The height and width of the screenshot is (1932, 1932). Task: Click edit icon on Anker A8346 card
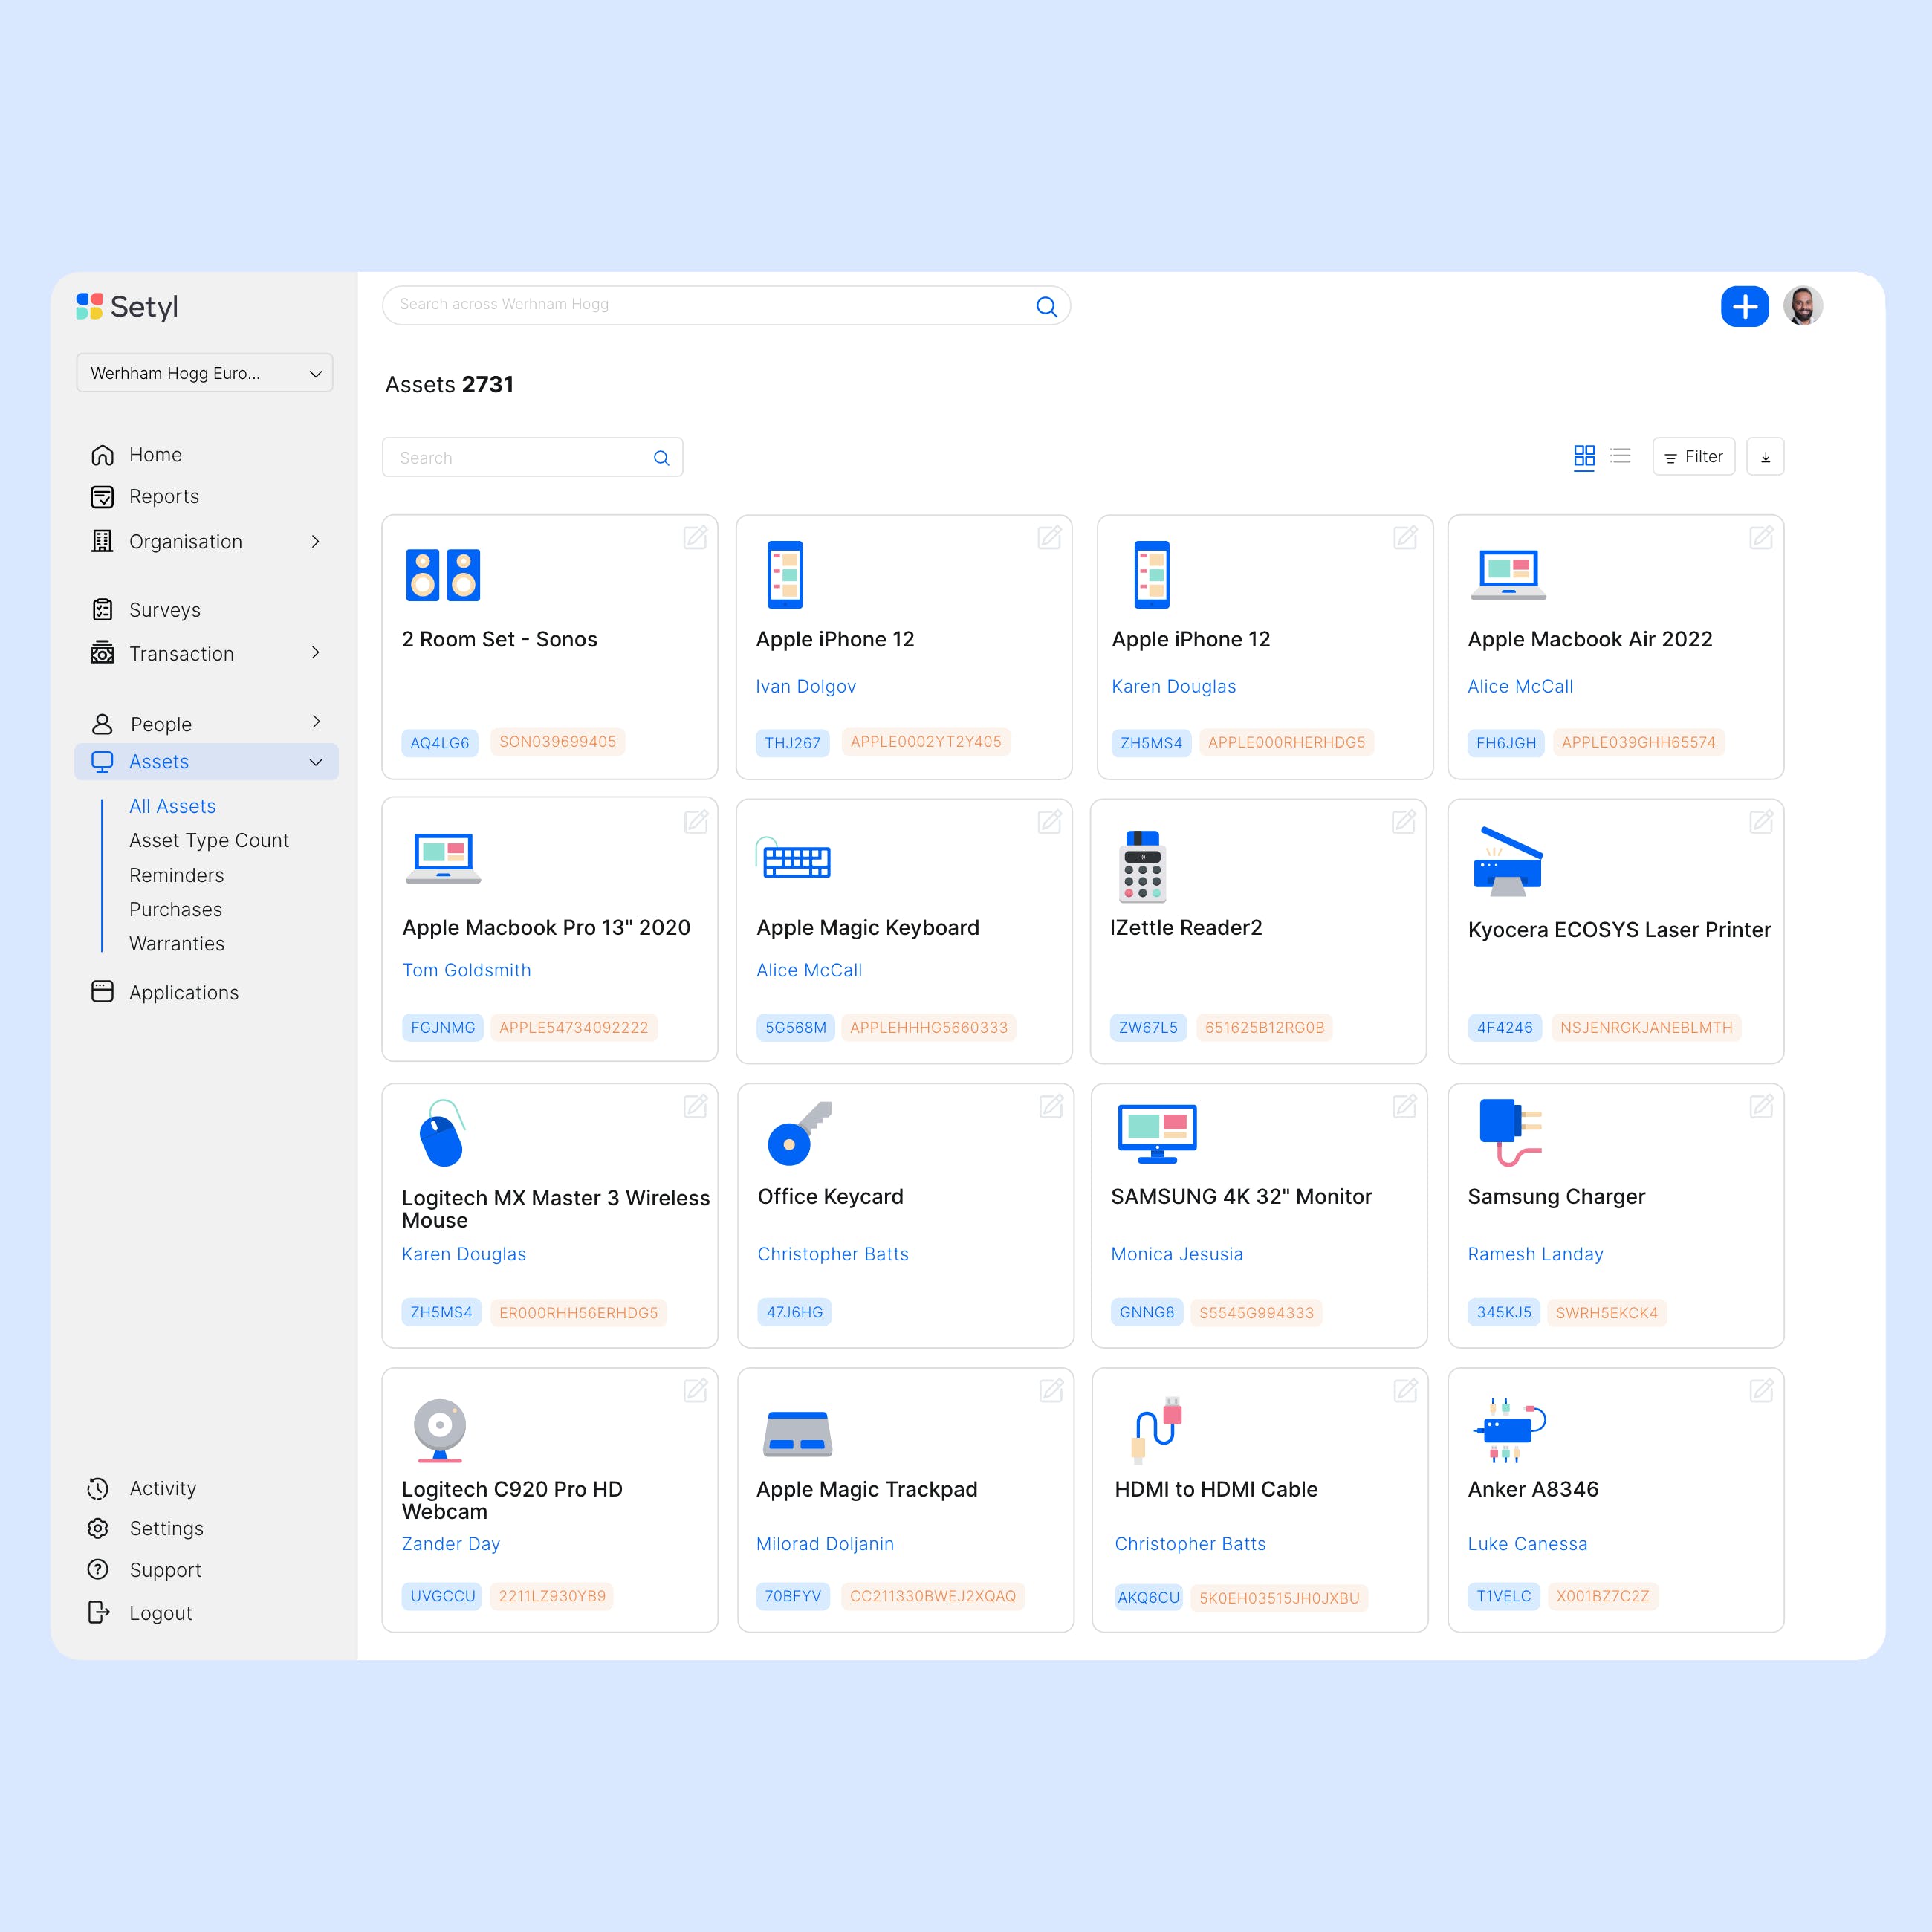coord(1761,1390)
